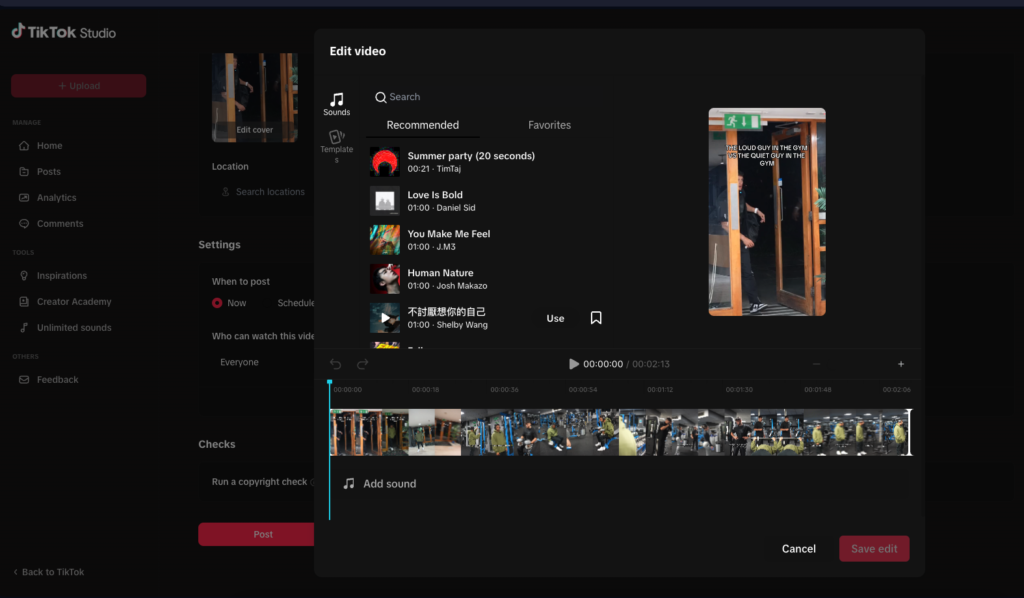Select the You Make Me Feel sound
Viewport: 1024px width, 598px height.
(487, 240)
